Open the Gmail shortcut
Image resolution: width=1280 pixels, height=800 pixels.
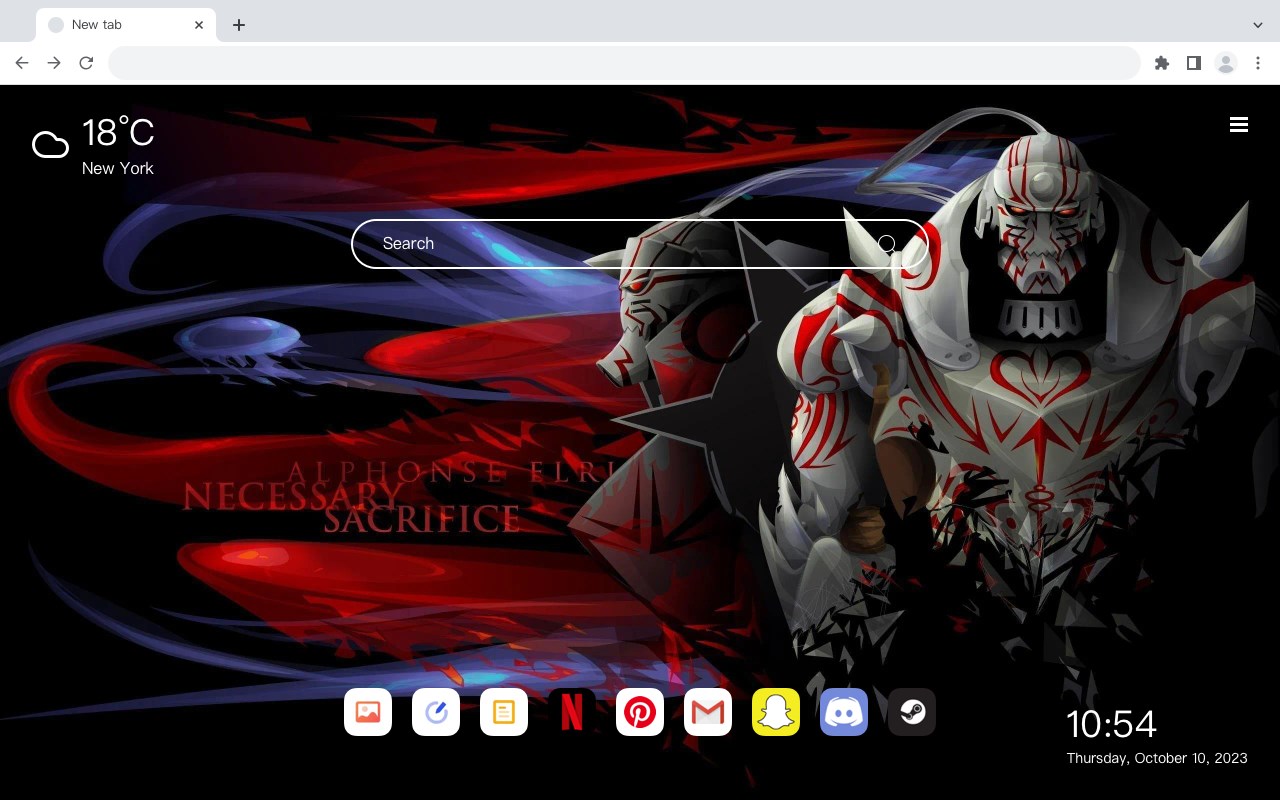point(708,712)
